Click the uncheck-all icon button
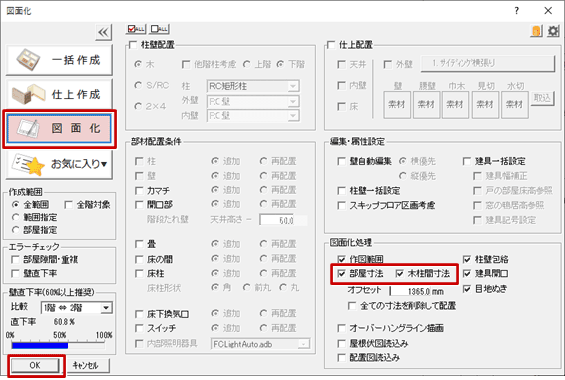The width and height of the screenshot is (565, 380). 159,29
